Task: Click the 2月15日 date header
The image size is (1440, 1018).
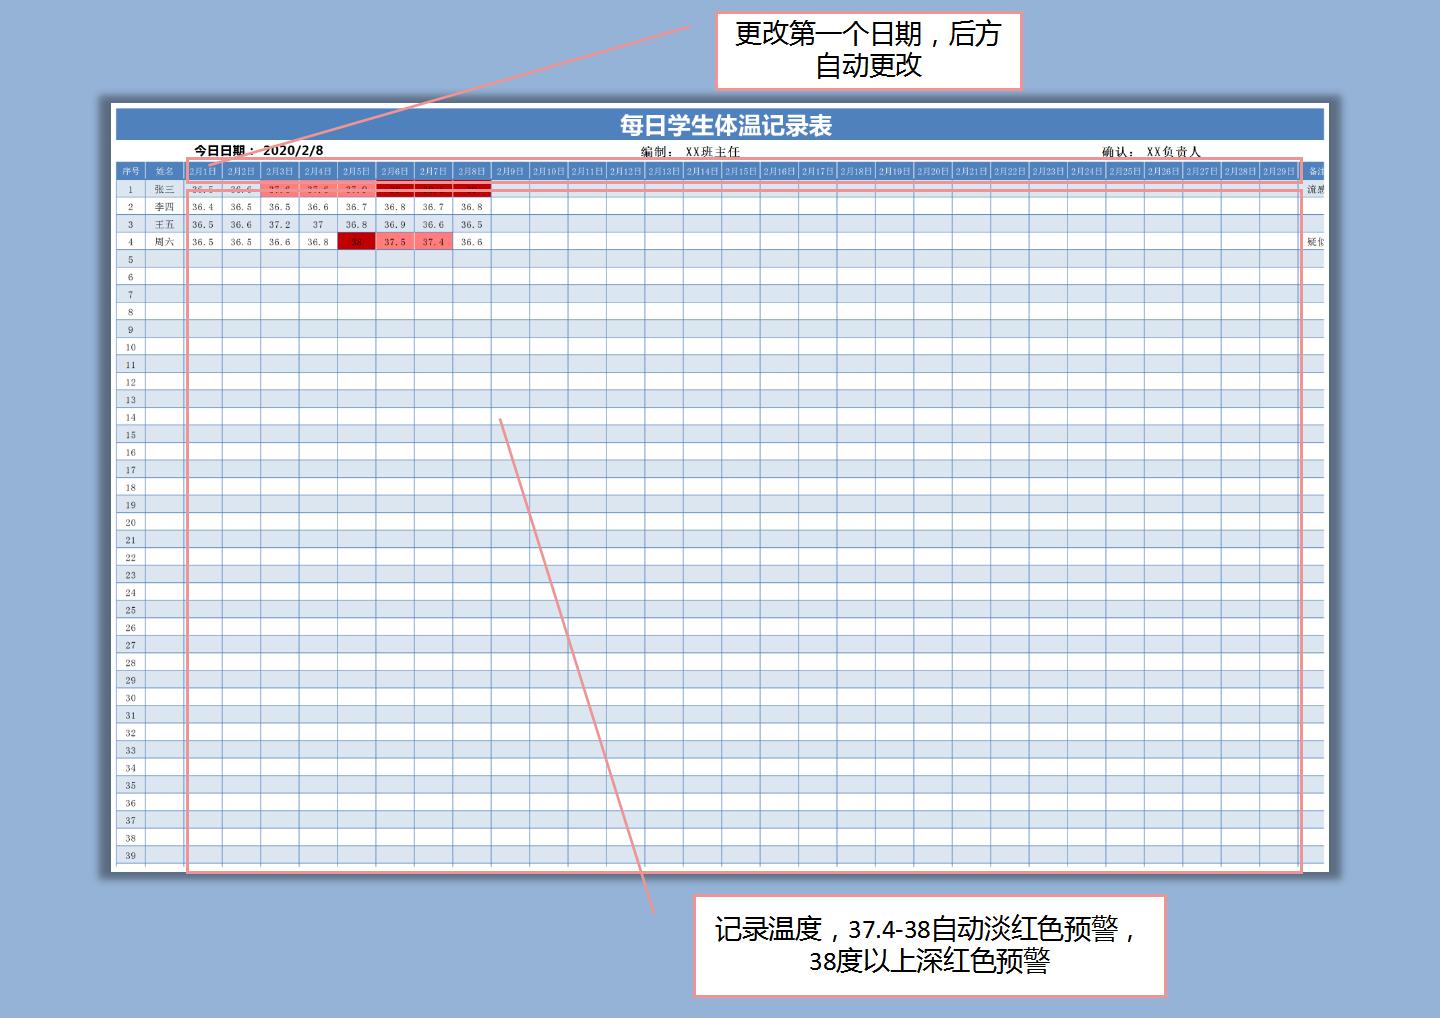Action: pos(740,172)
